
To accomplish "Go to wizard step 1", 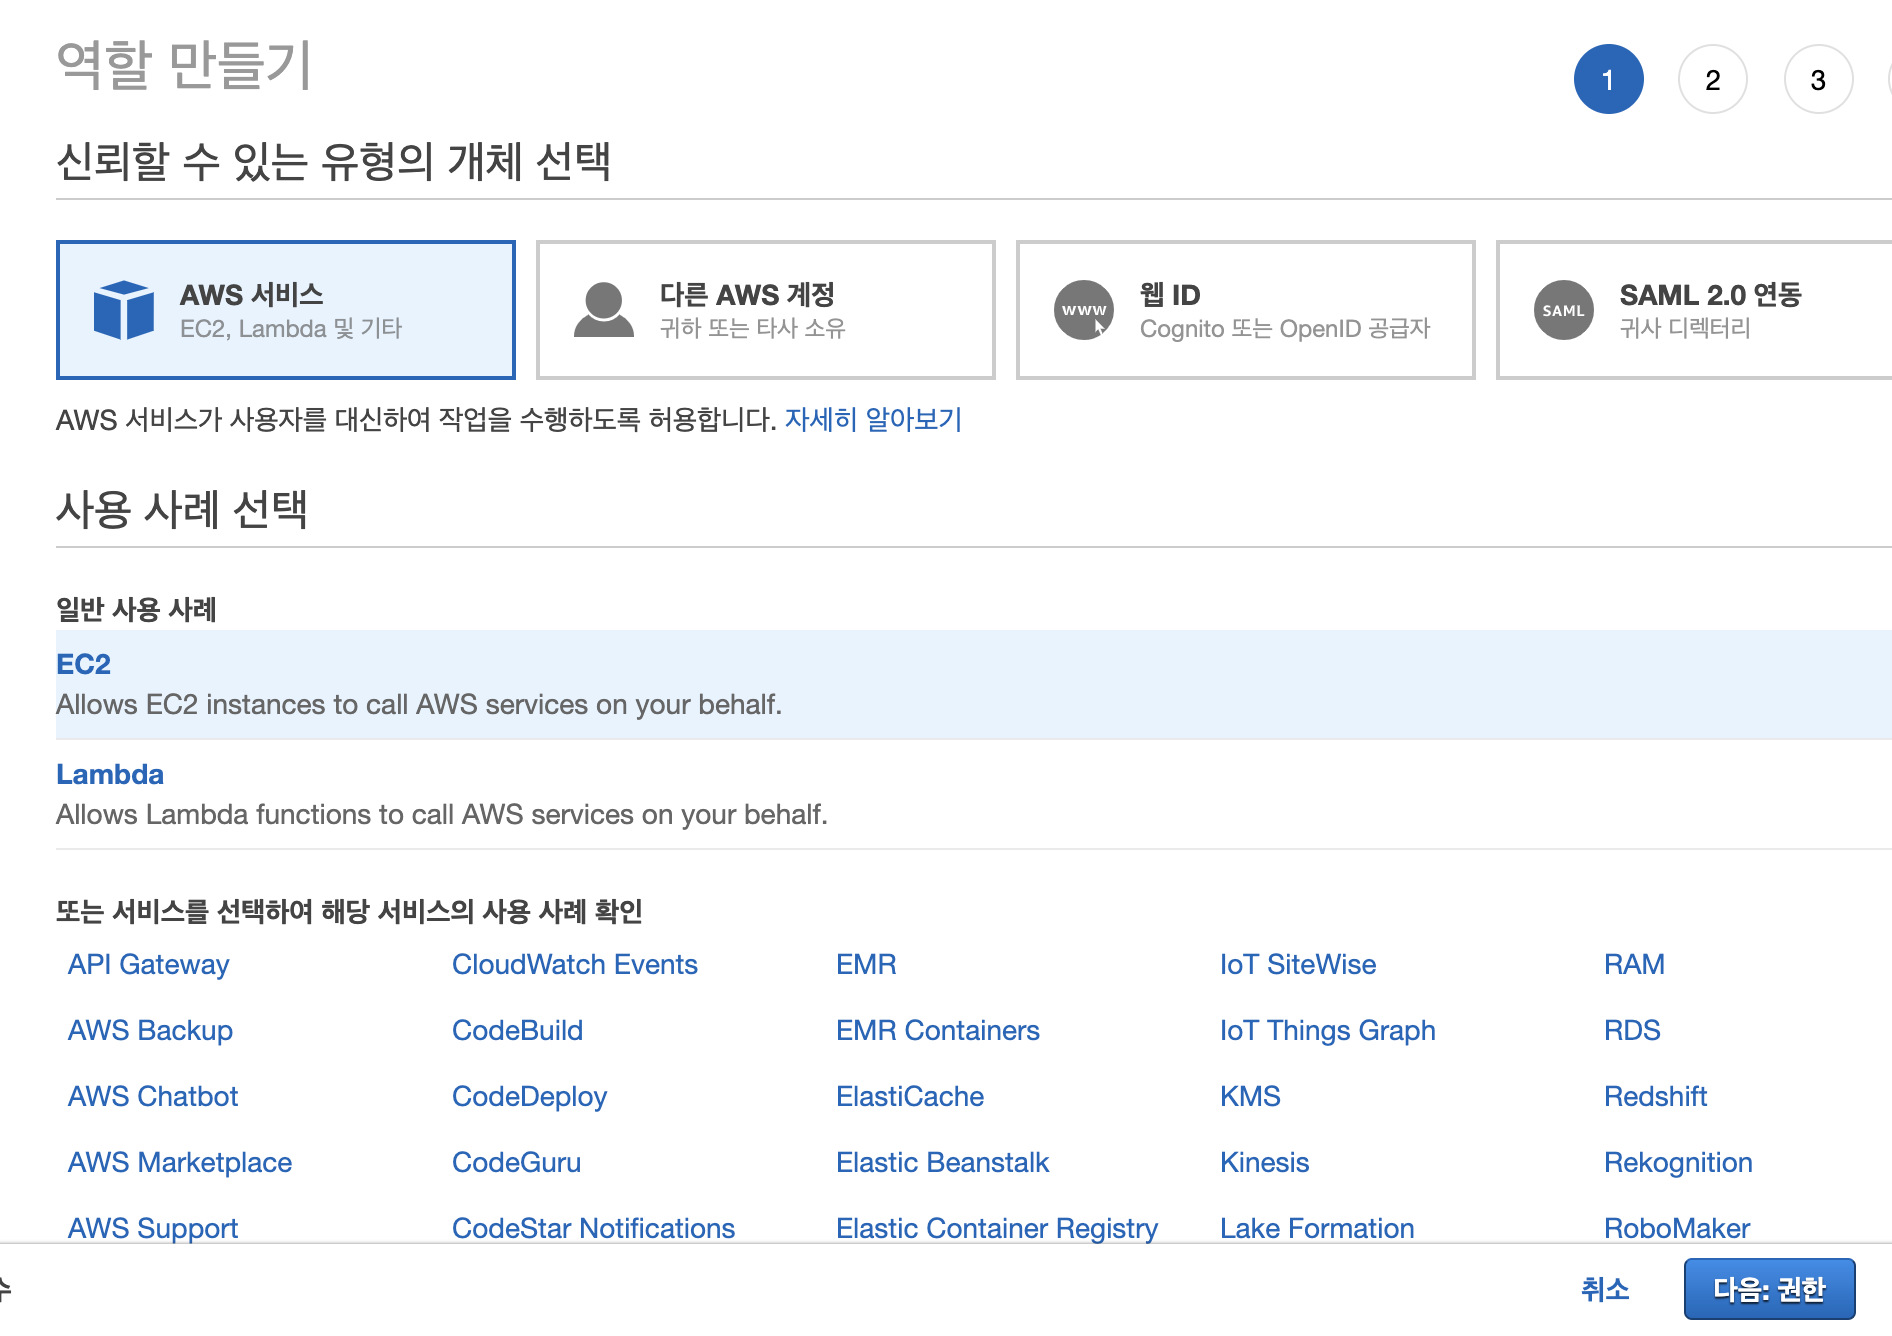I will tap(1608, 80).
